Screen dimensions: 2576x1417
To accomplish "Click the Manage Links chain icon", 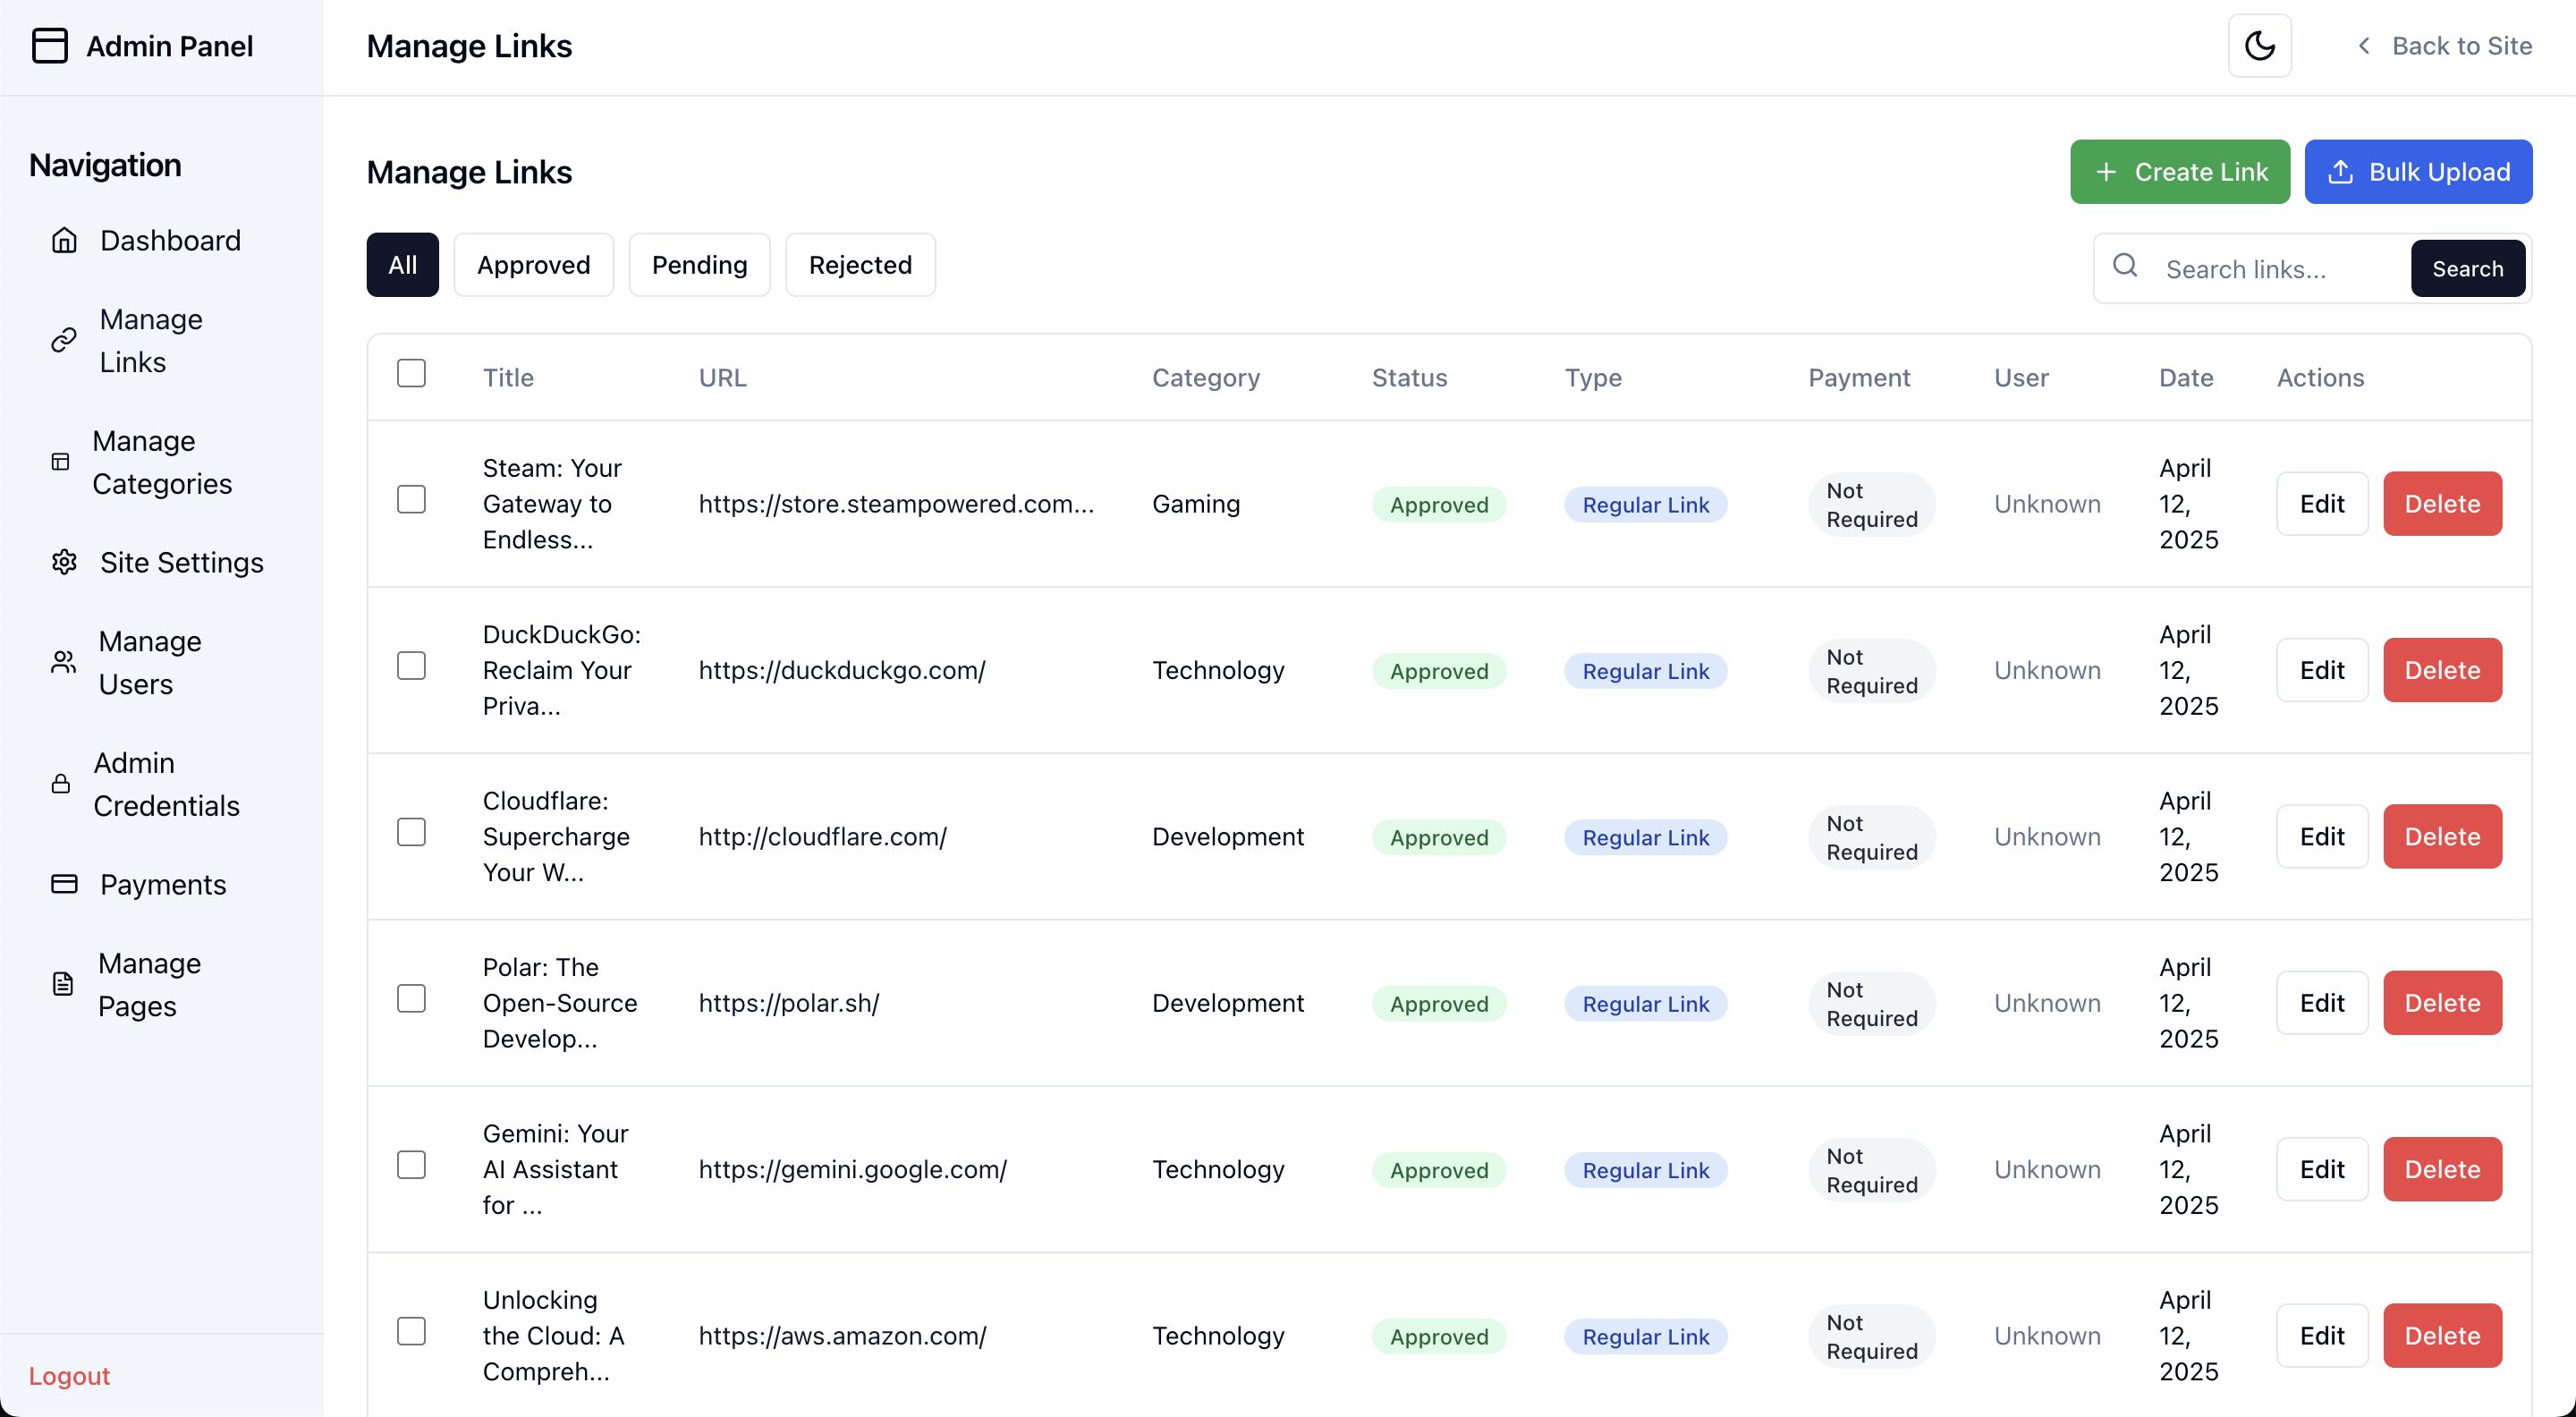I will 64,340.
